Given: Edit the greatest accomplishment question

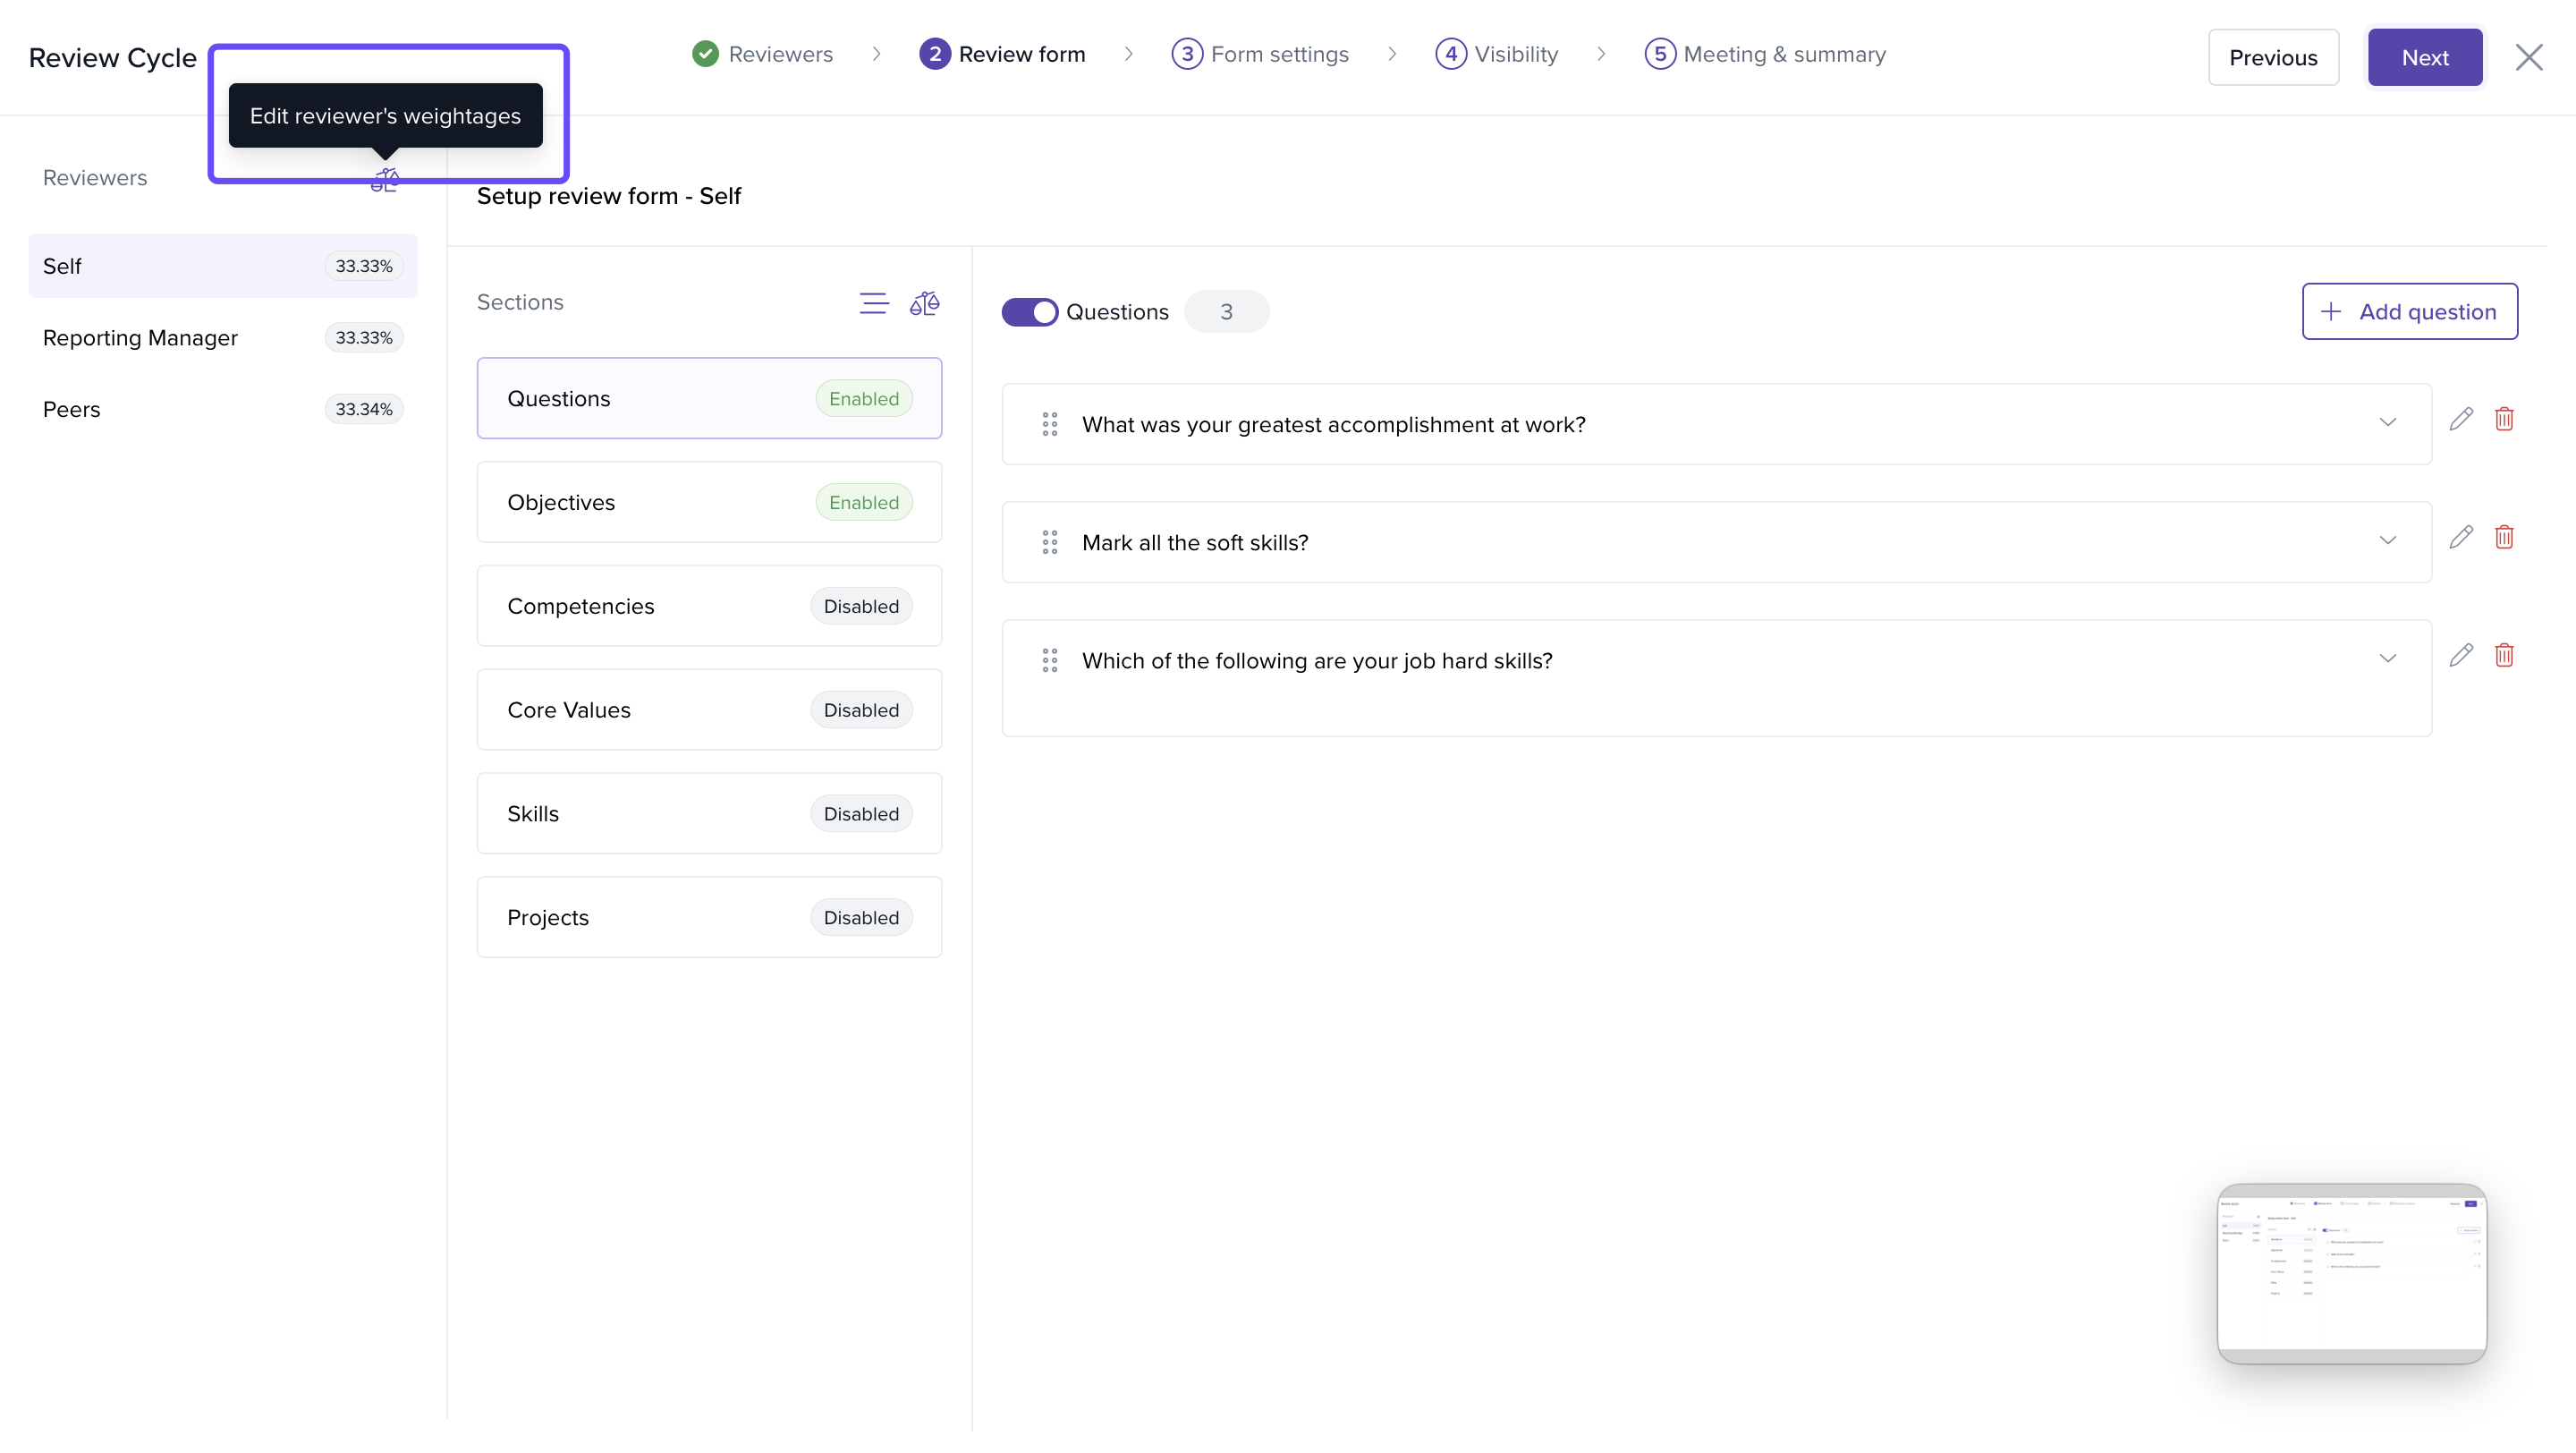Looking at the screenshot, I should pyautogui.click(x=2461, y=419).
